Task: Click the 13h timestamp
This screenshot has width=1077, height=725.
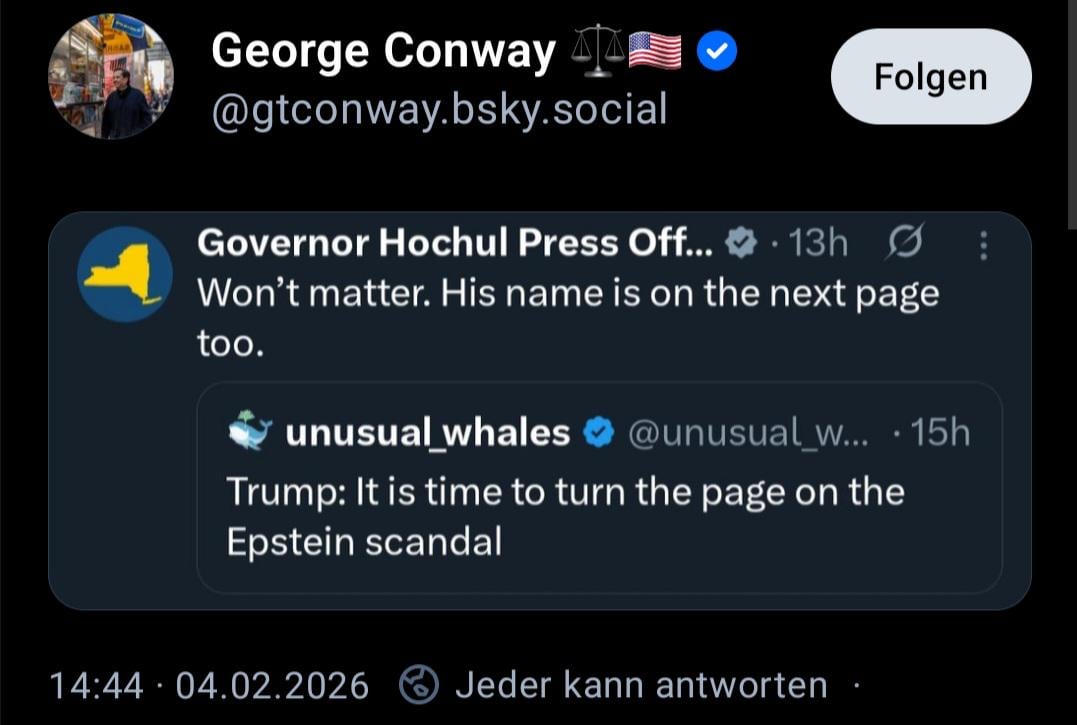Action: pos(817,243)
